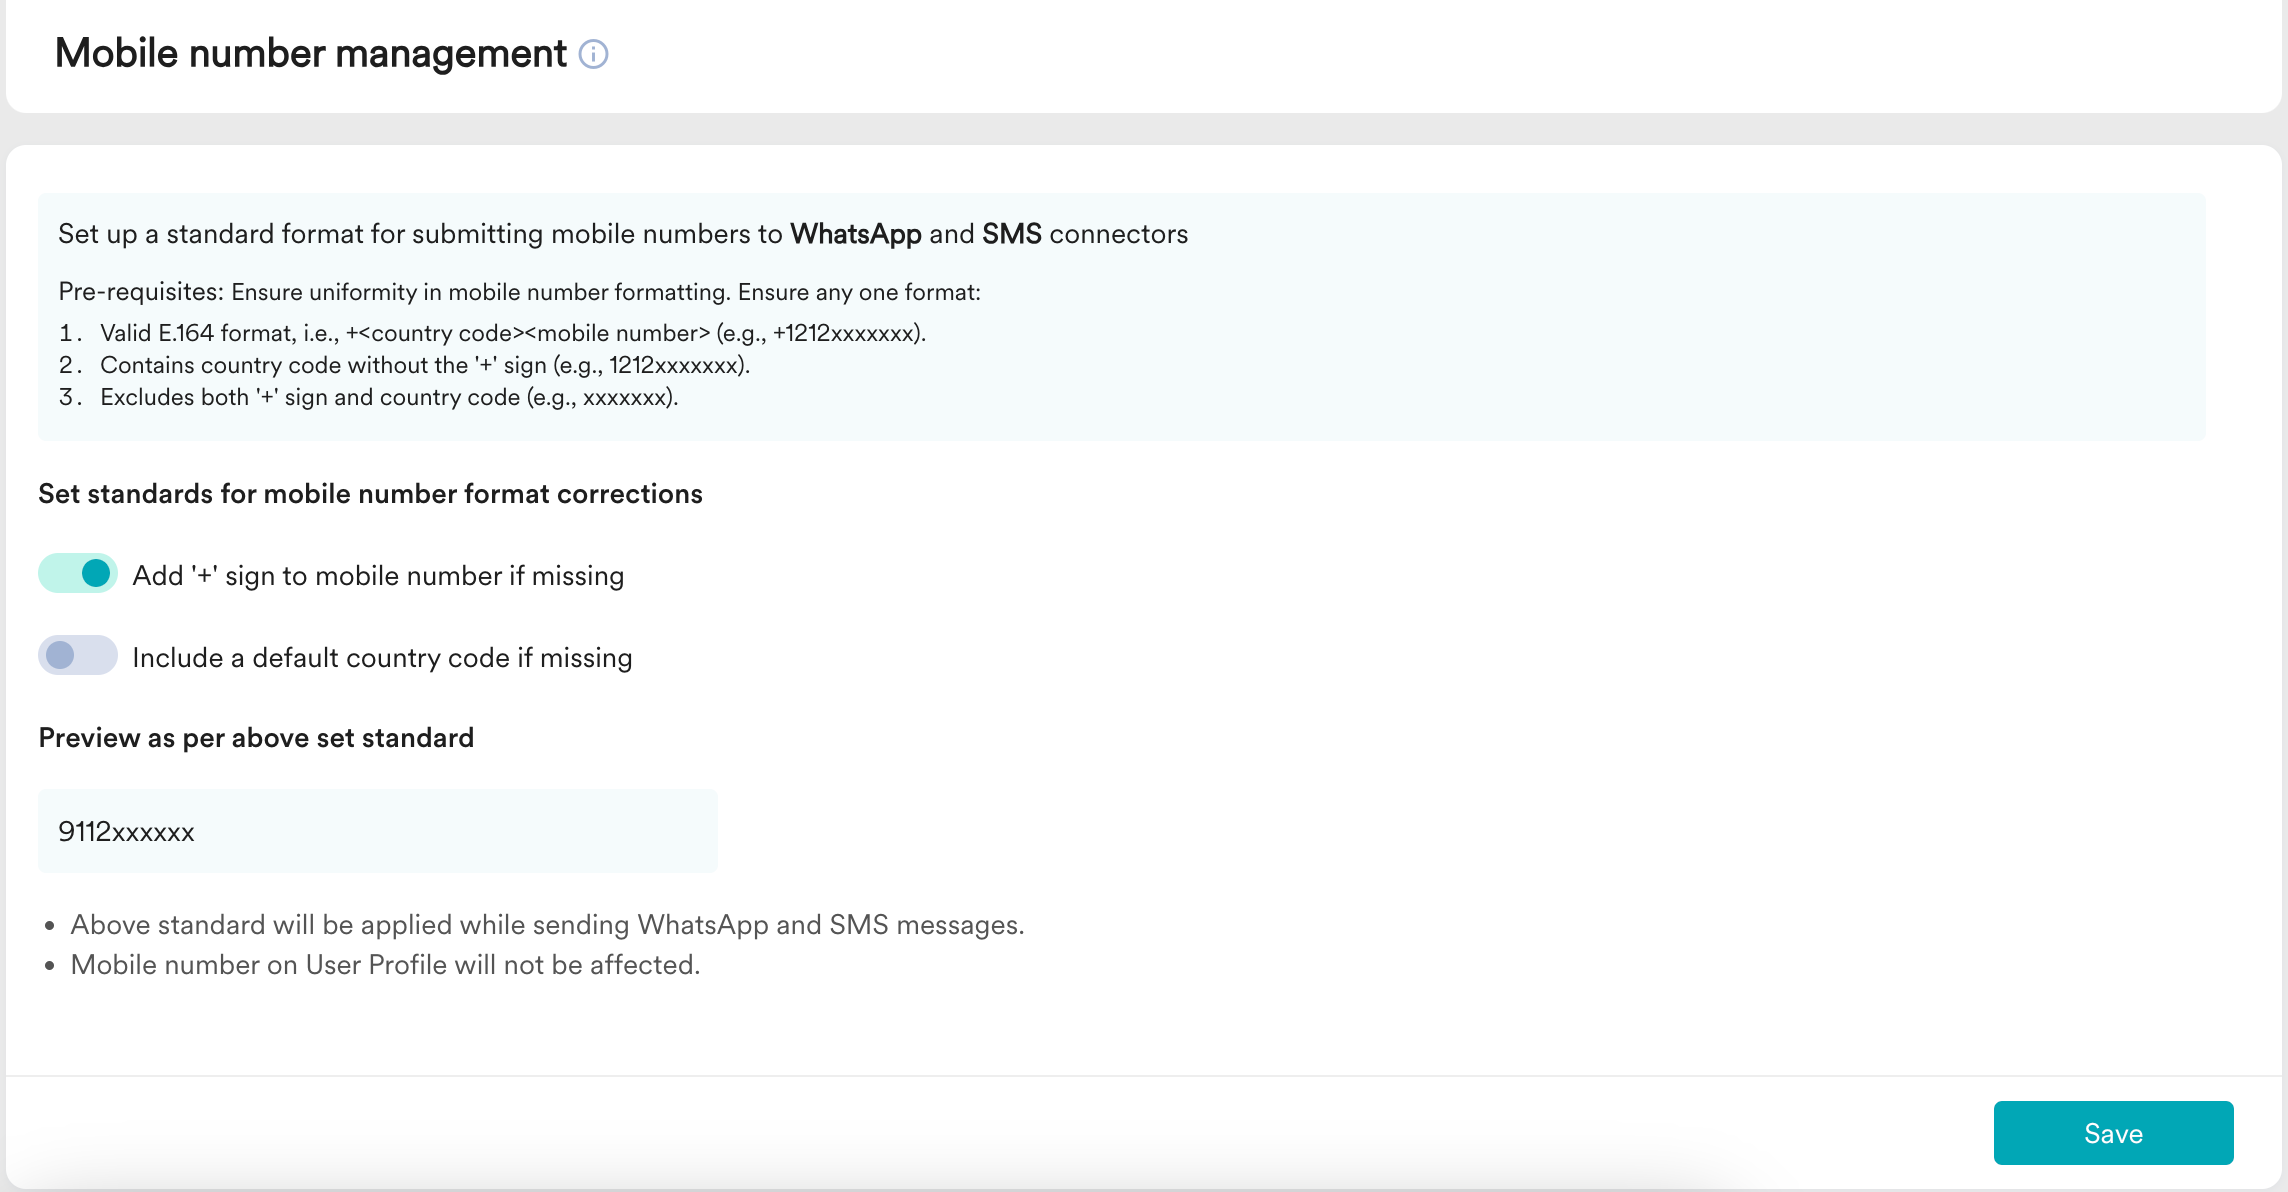Image resolution: width=2288 pixels, height=1192 pixels.
Task: Click the Mobile number management page title
Action: (x=310, y=54)
